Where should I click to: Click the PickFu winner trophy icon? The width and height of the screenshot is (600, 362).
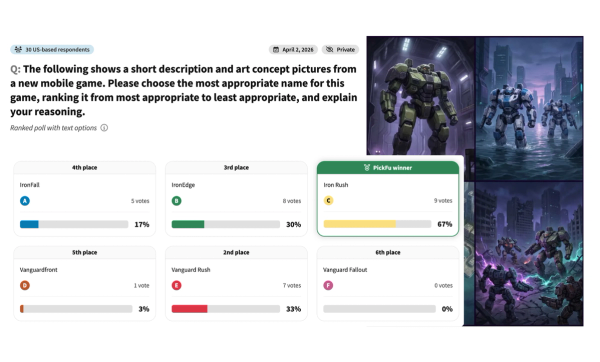[x=367, y=168]
